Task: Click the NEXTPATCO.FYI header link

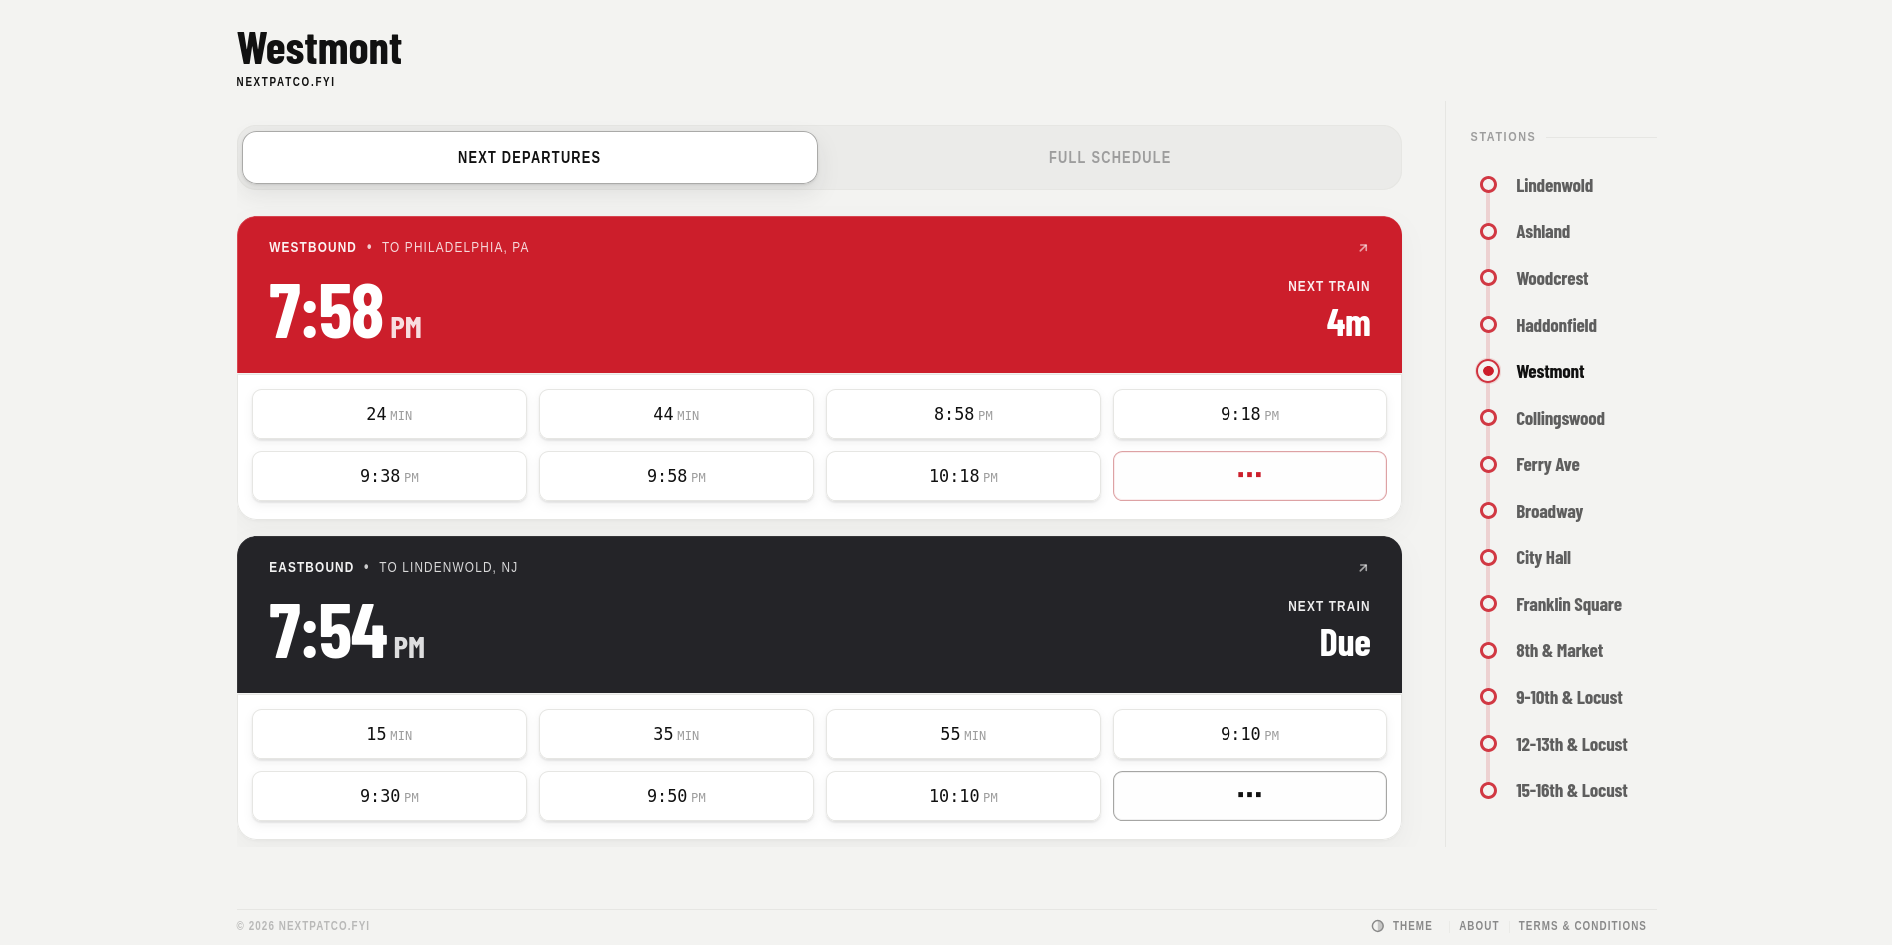Action: tap(285, 82)
